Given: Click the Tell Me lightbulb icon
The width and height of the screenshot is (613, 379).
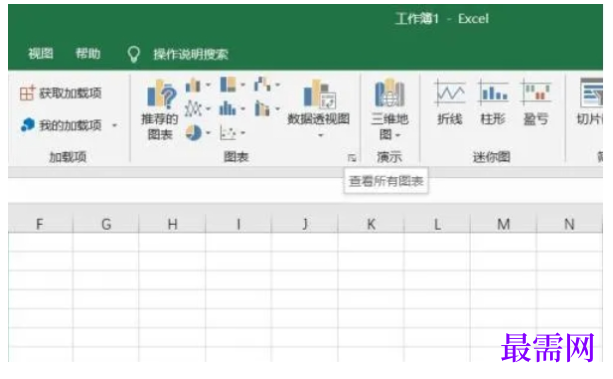Looking at the screenshot, I should point(134,54).
